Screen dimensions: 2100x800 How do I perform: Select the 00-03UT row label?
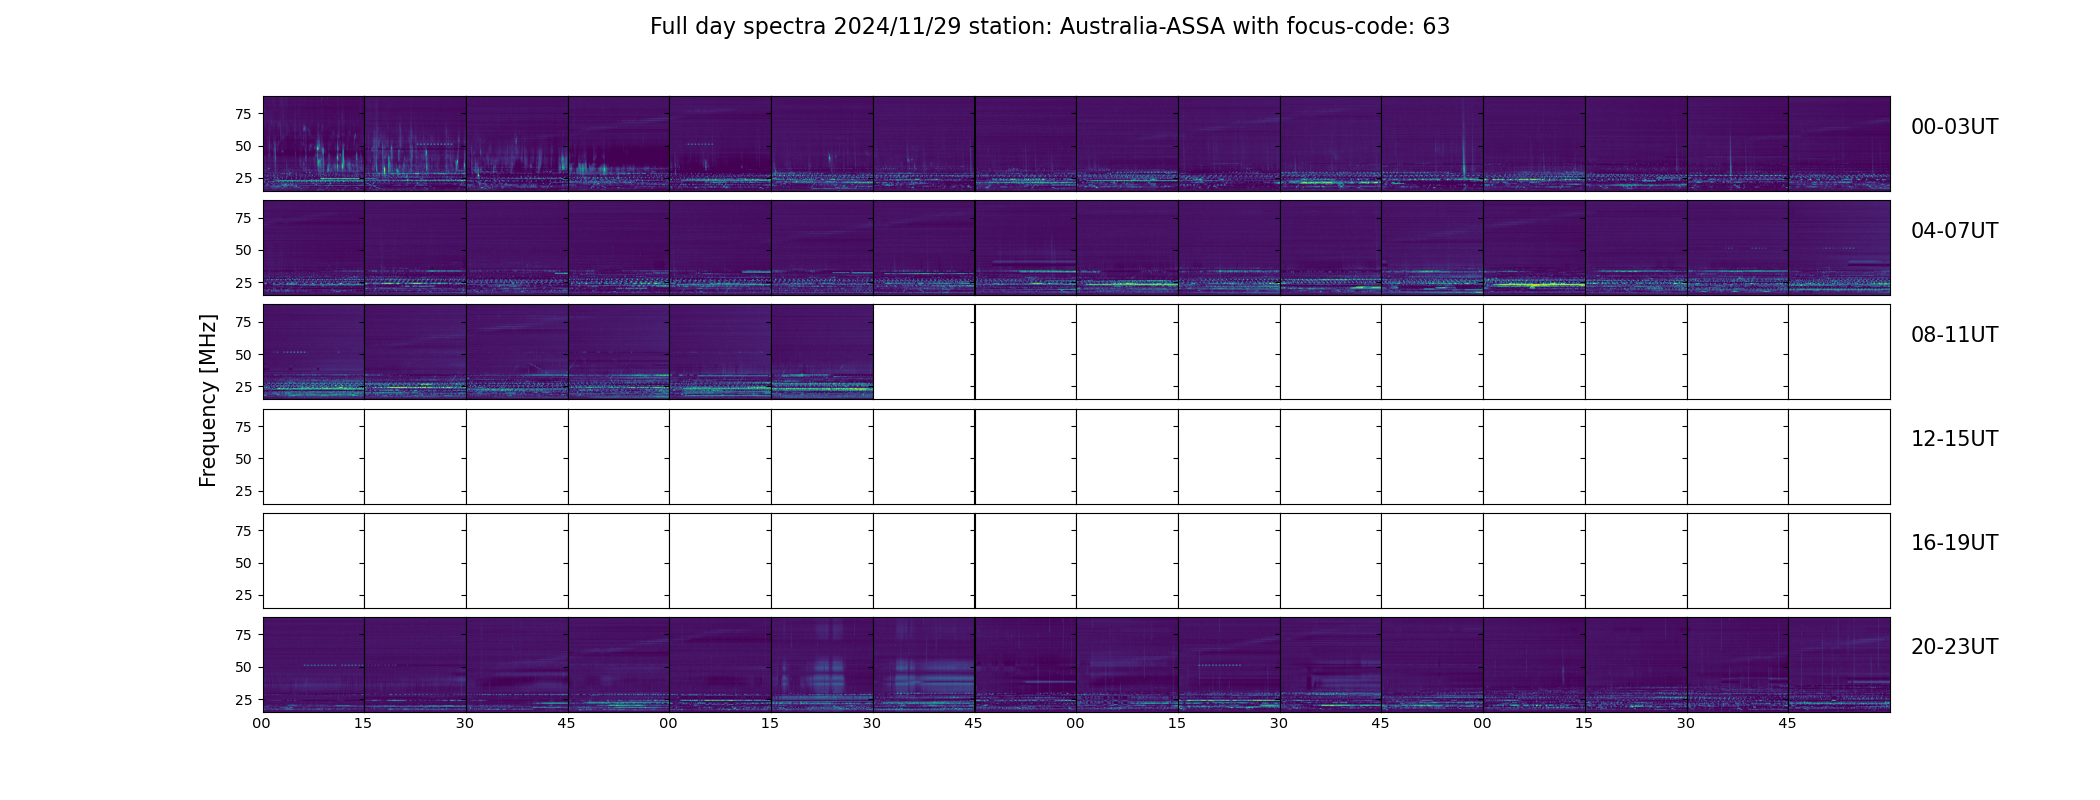[1954, 127]
